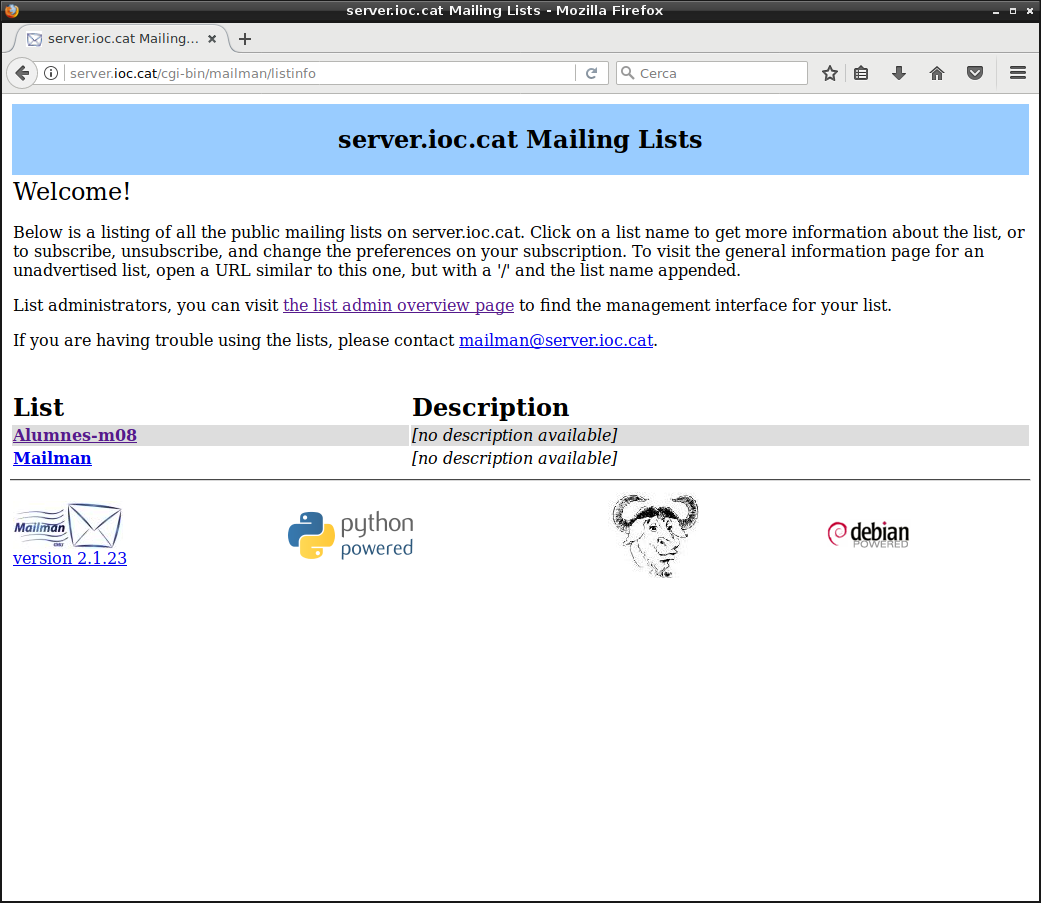Bookmark this page with the star icon
The height and width of the screenshot is (903, 1041).
click(x=829, y=73)
